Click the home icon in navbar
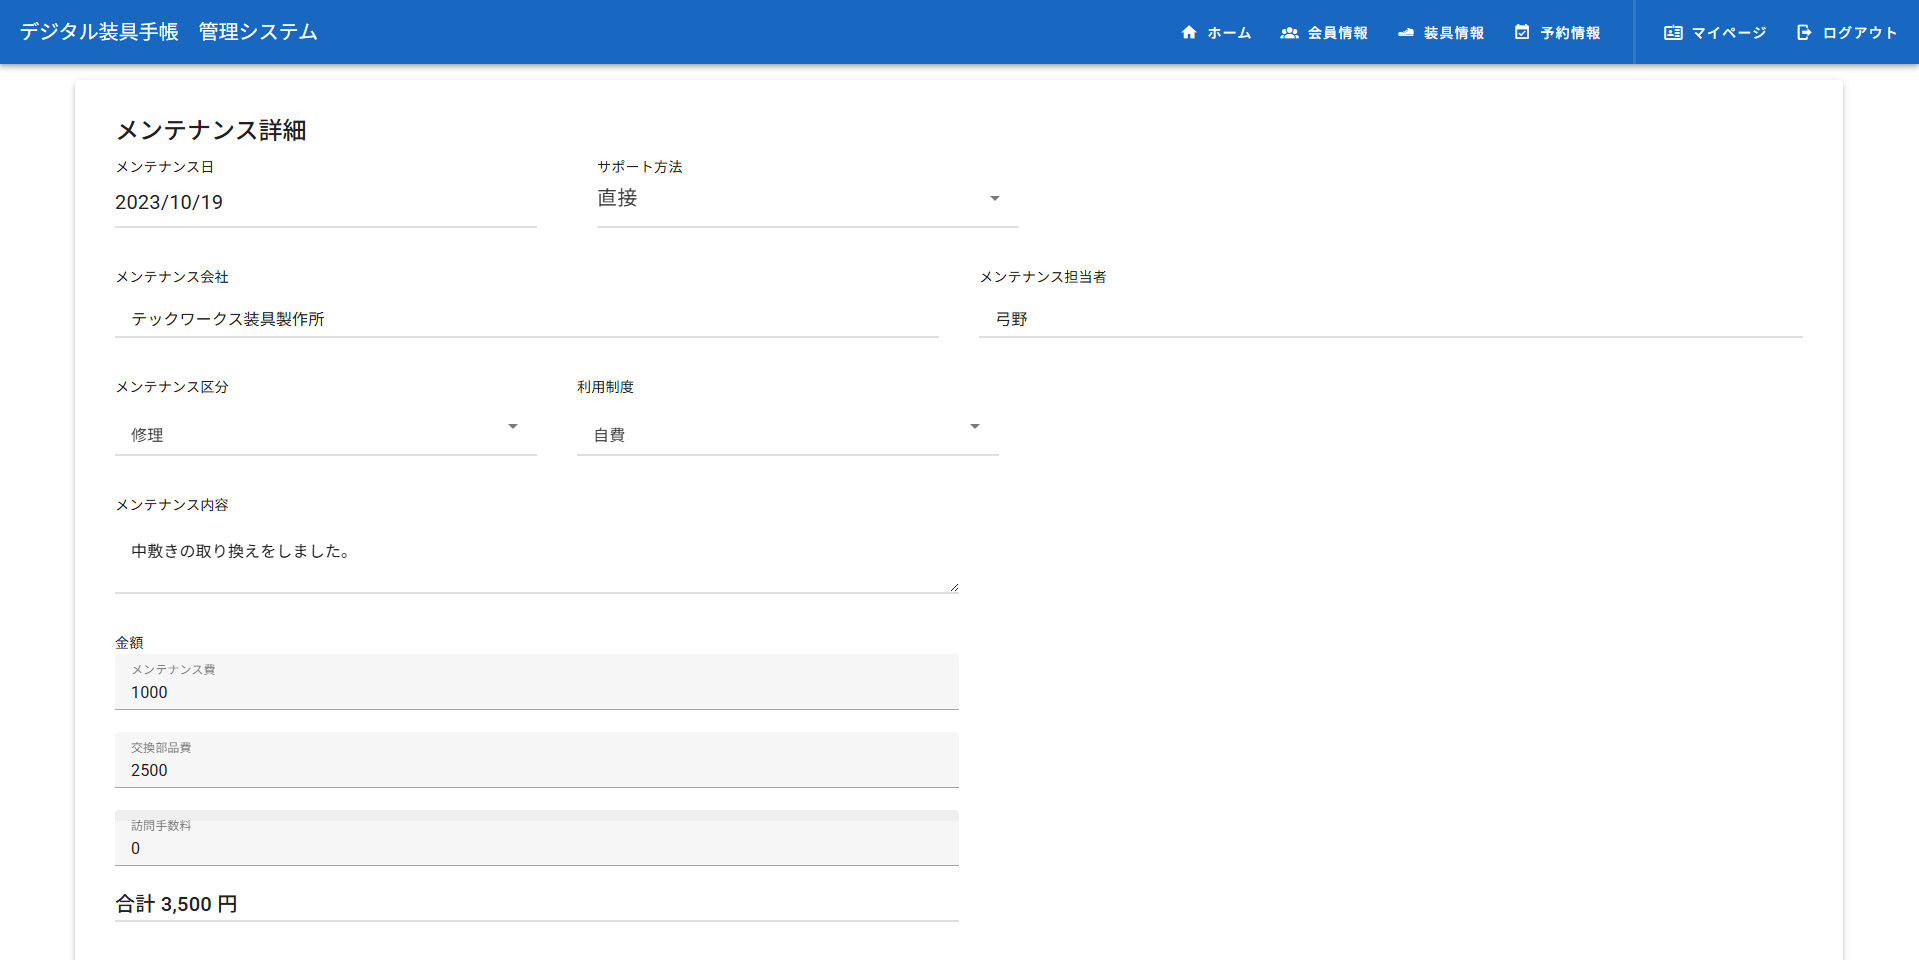This screenshot has height=960, width=1919. pyautogui.click(x=1189, y=33)
